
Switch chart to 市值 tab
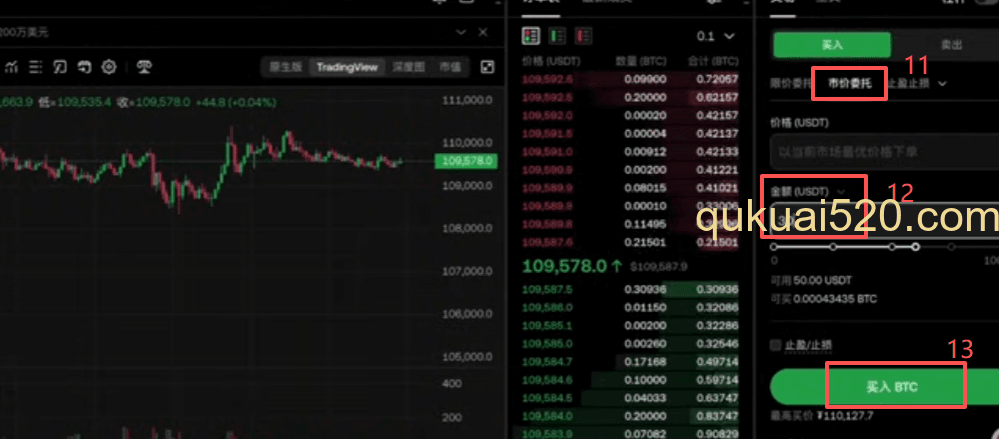point(450,67)
